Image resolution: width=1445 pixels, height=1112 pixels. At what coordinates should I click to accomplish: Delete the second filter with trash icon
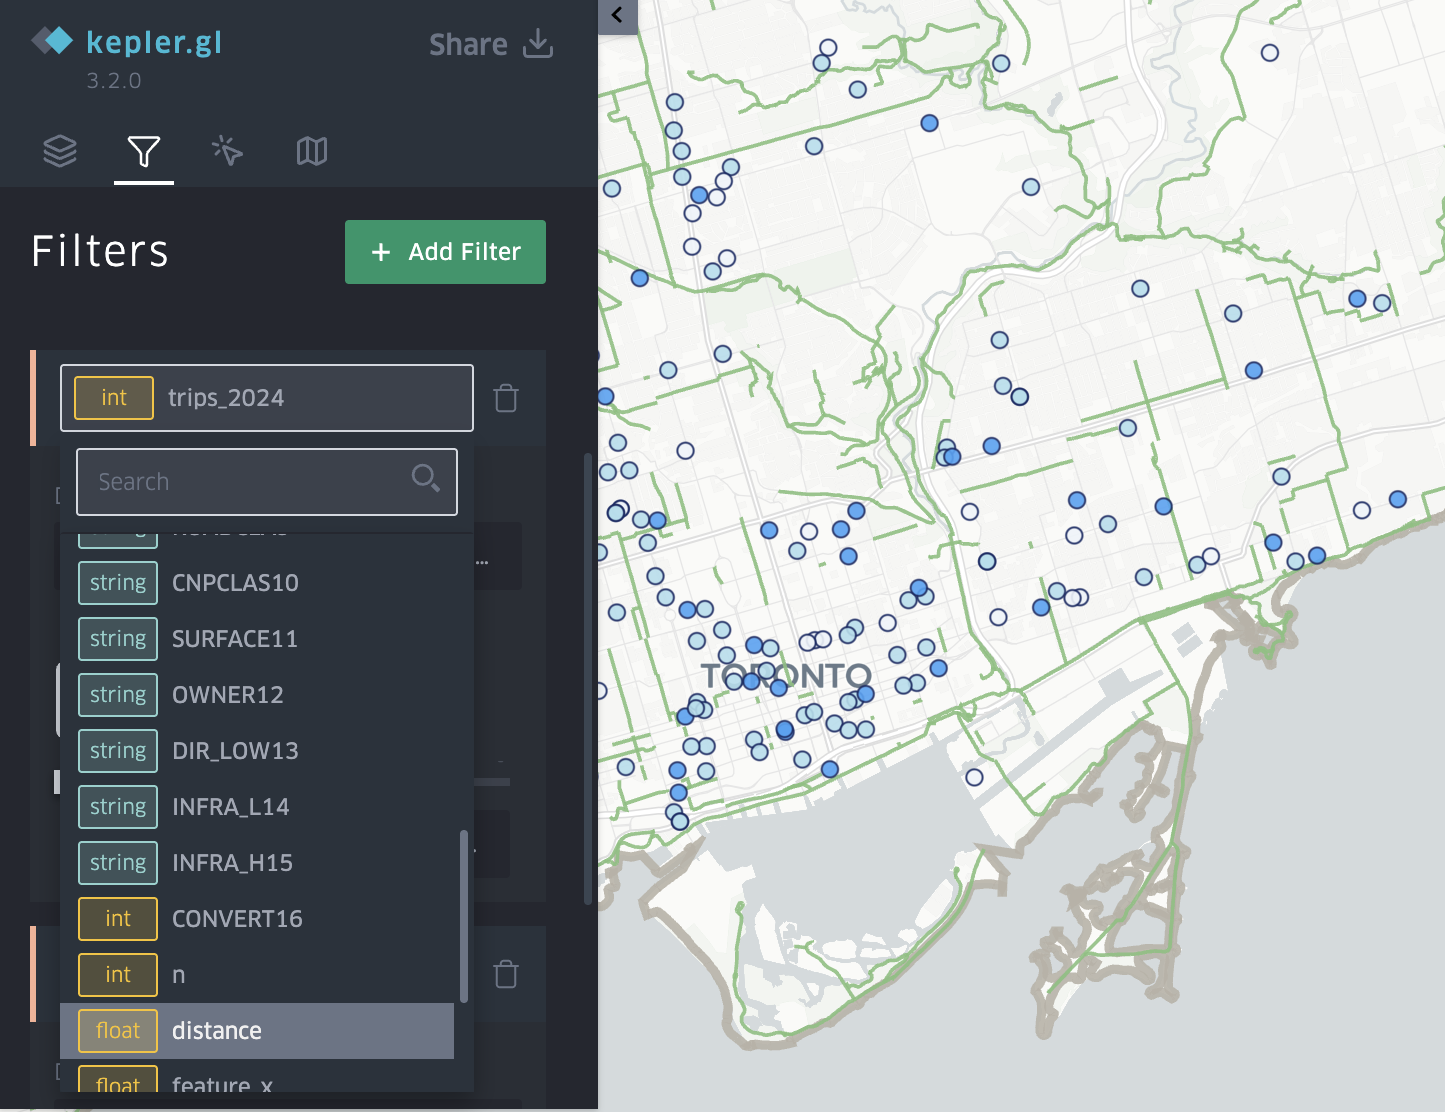(506, 974)
